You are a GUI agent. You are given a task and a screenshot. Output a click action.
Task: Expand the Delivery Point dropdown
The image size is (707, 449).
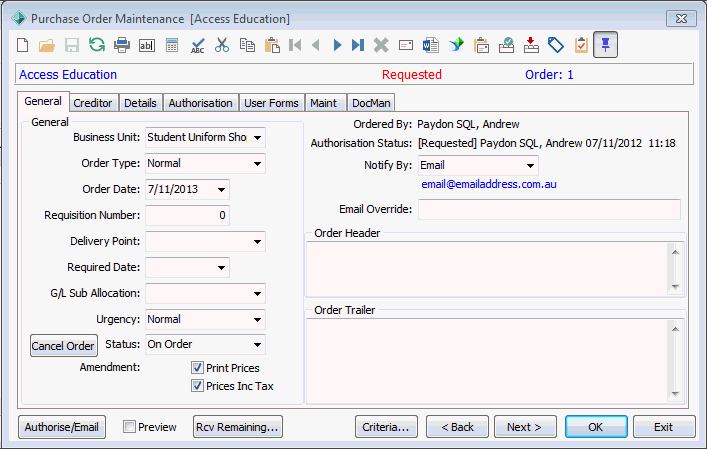click(257, 242)
